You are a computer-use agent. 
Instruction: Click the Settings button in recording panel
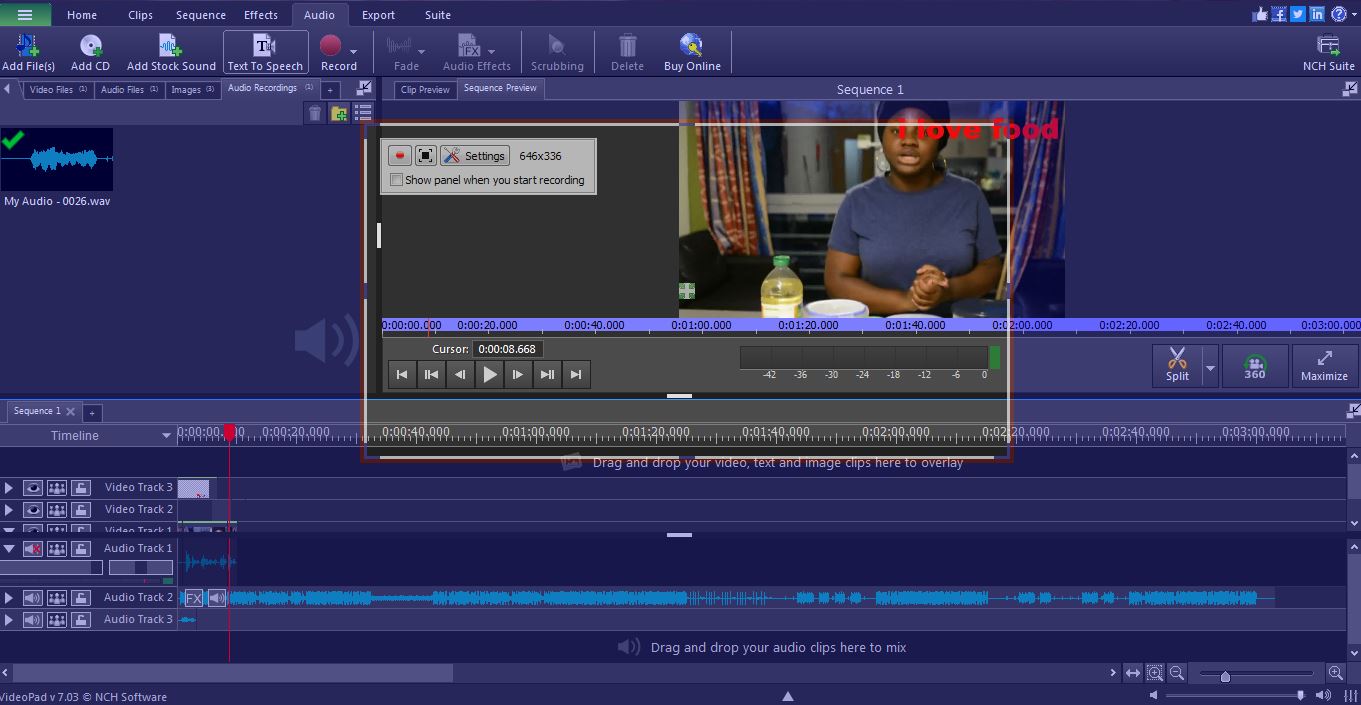pos(475,155)
